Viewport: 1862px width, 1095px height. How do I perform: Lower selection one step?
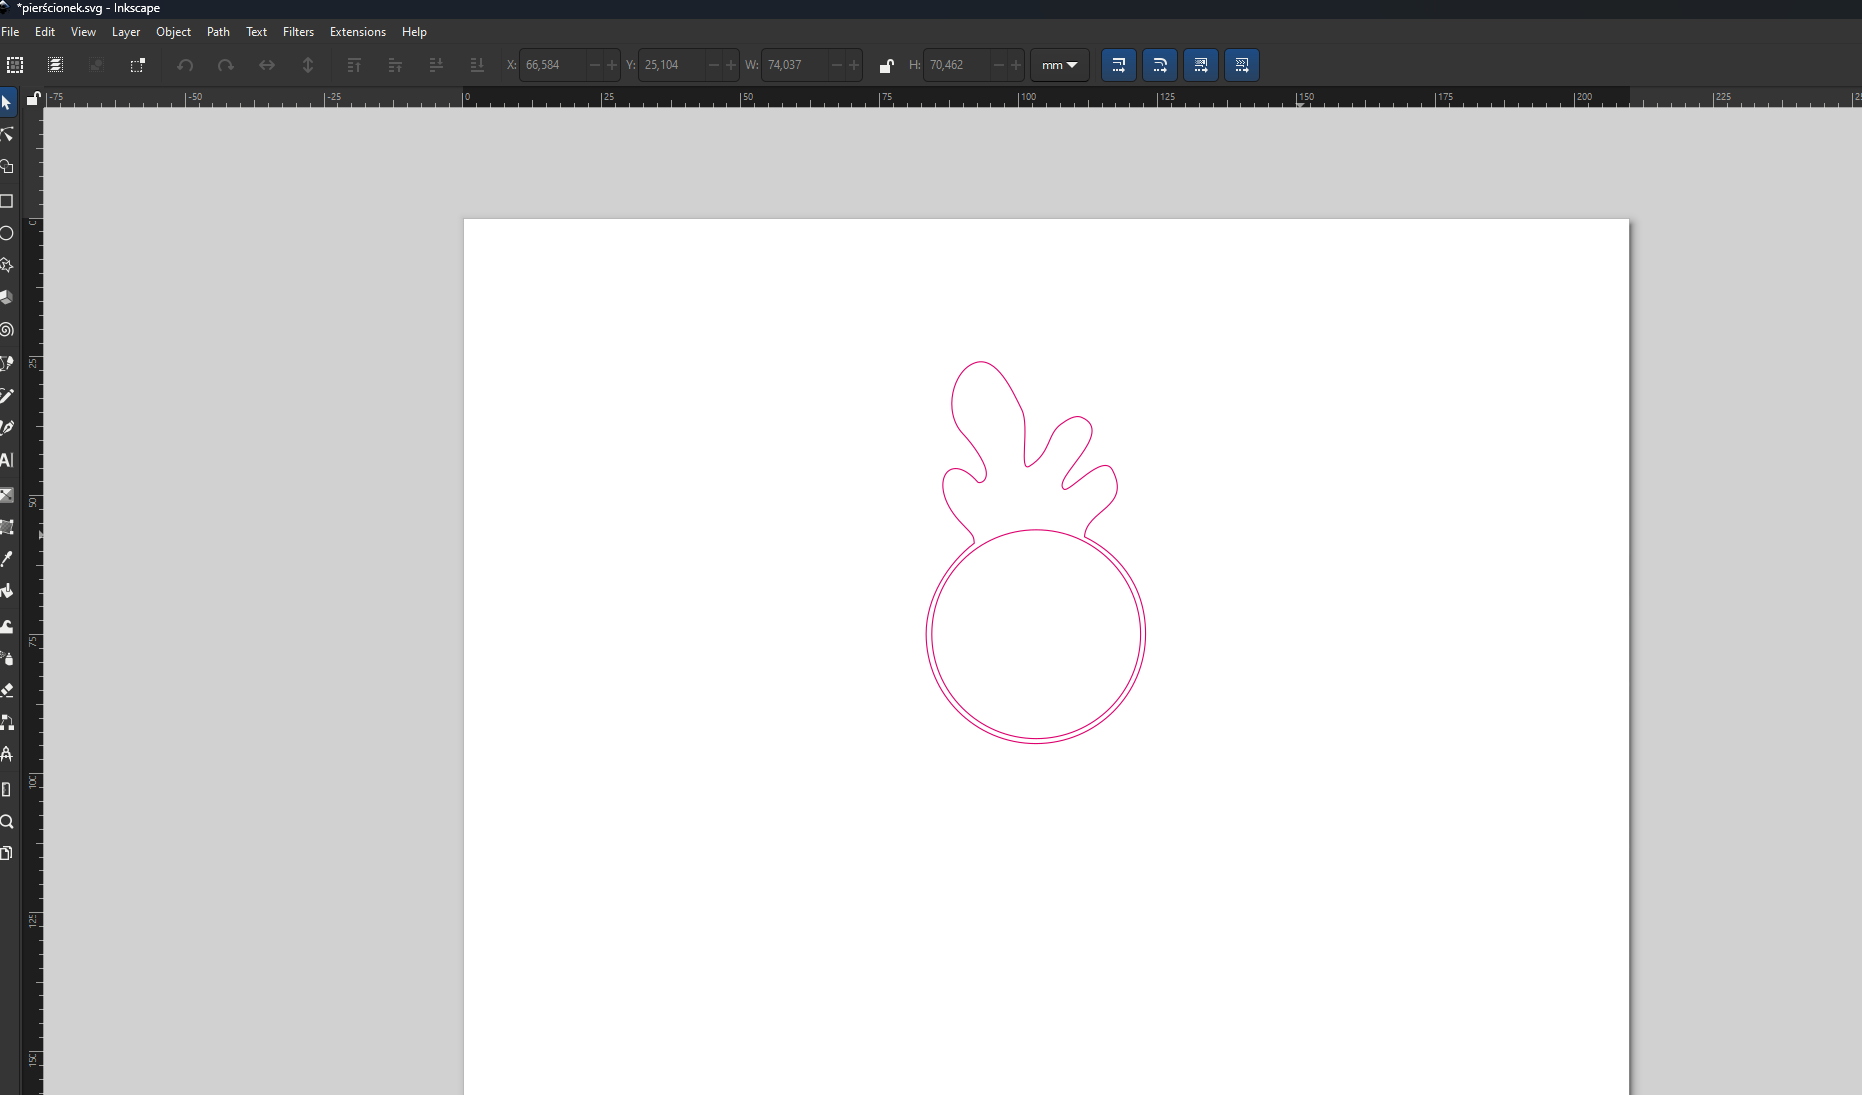pos(436,65)
